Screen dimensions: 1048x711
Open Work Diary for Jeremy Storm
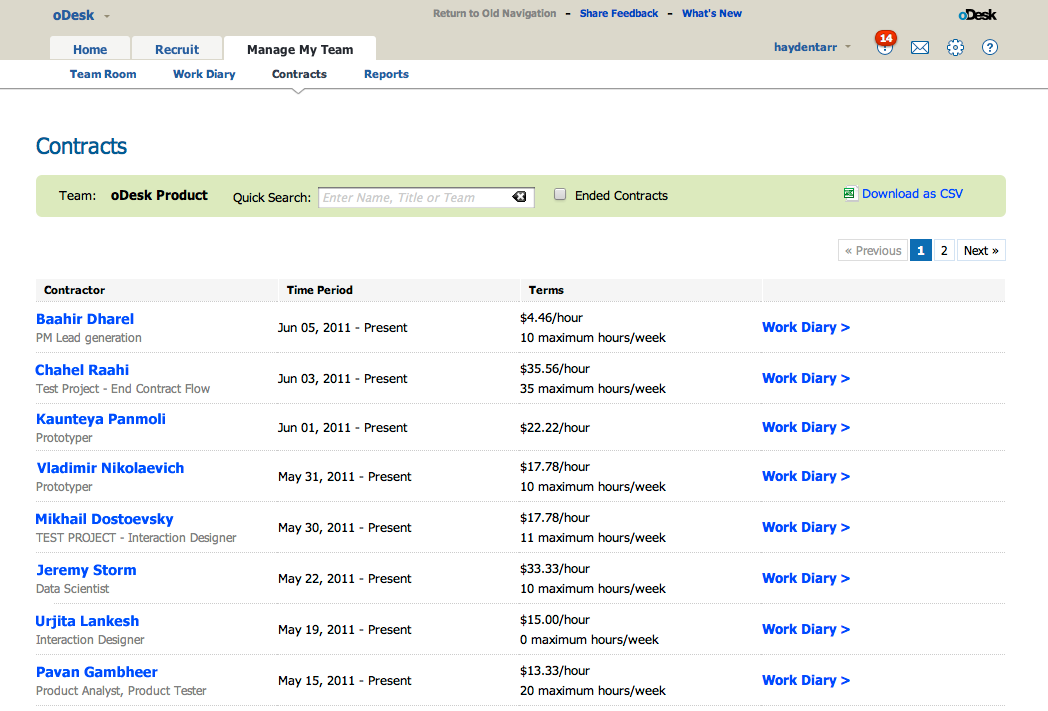[805, 578]
